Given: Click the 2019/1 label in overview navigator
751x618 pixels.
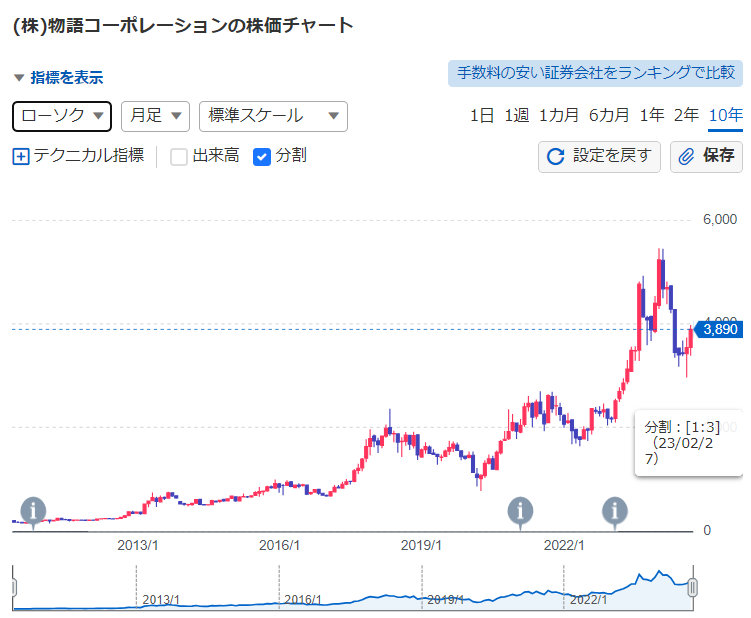Looking at the screenshot, I should point(445,599).
